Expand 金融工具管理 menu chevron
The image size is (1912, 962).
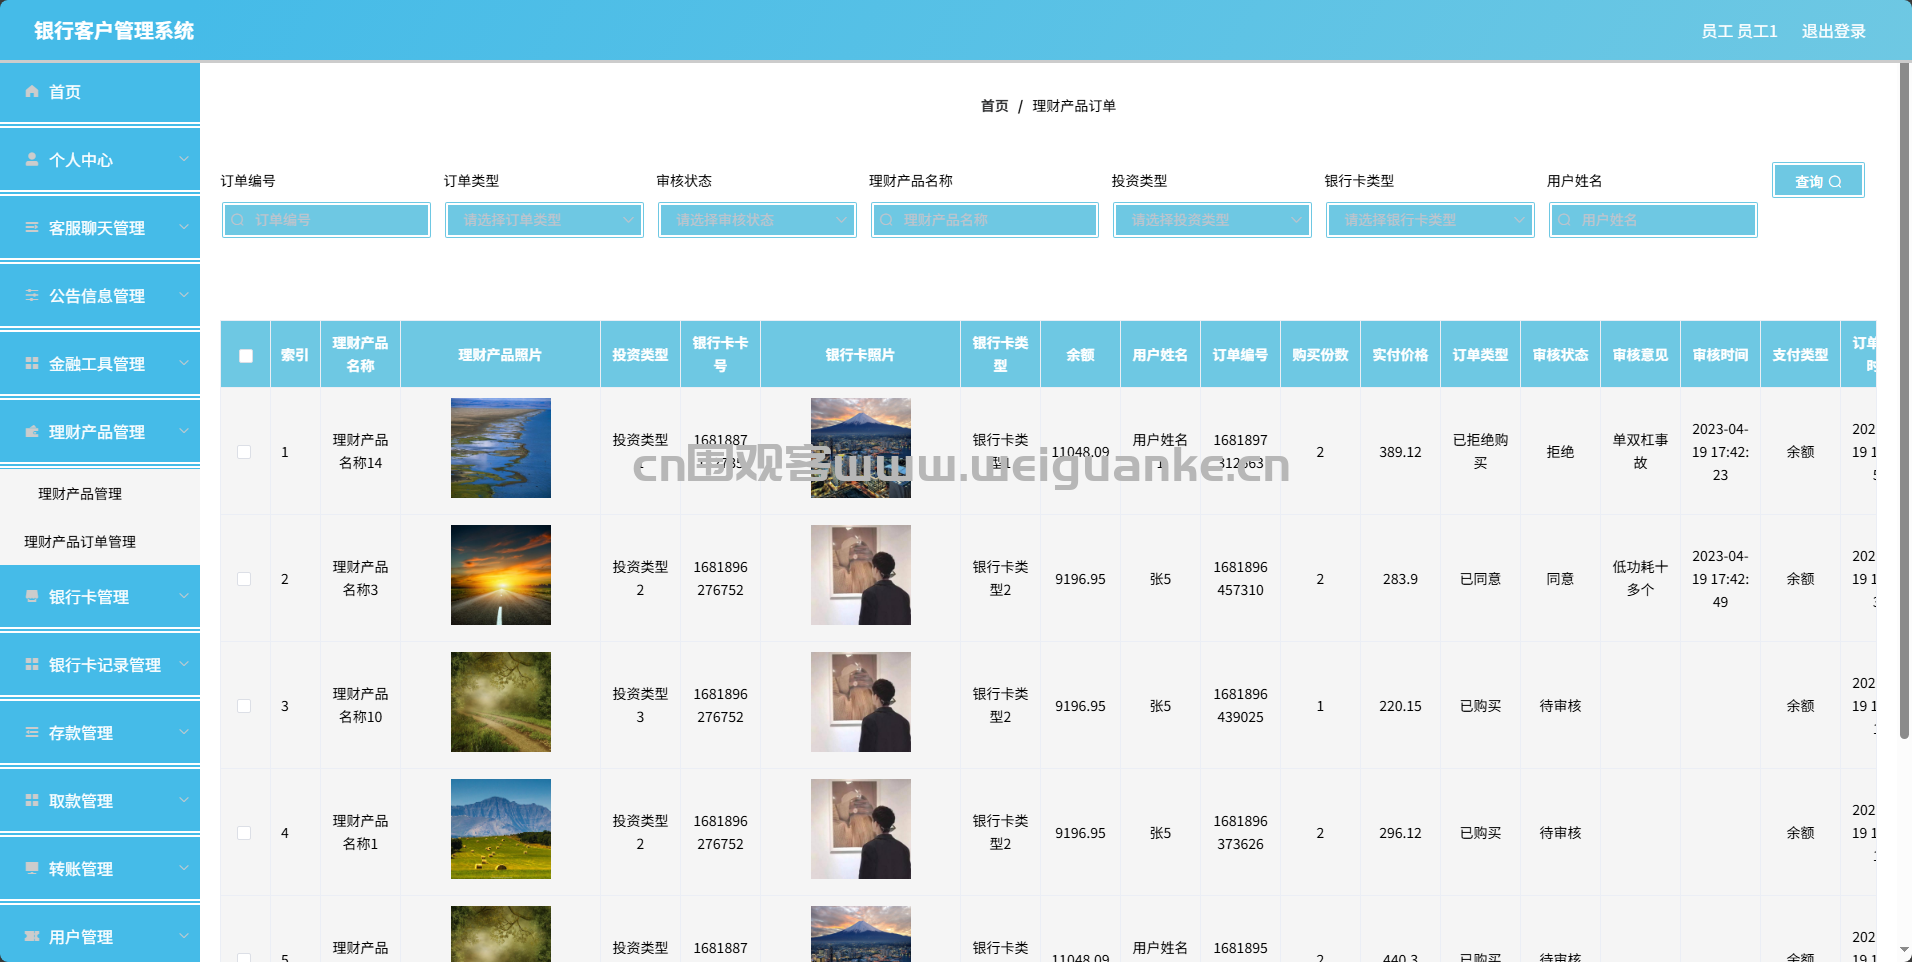184,363
